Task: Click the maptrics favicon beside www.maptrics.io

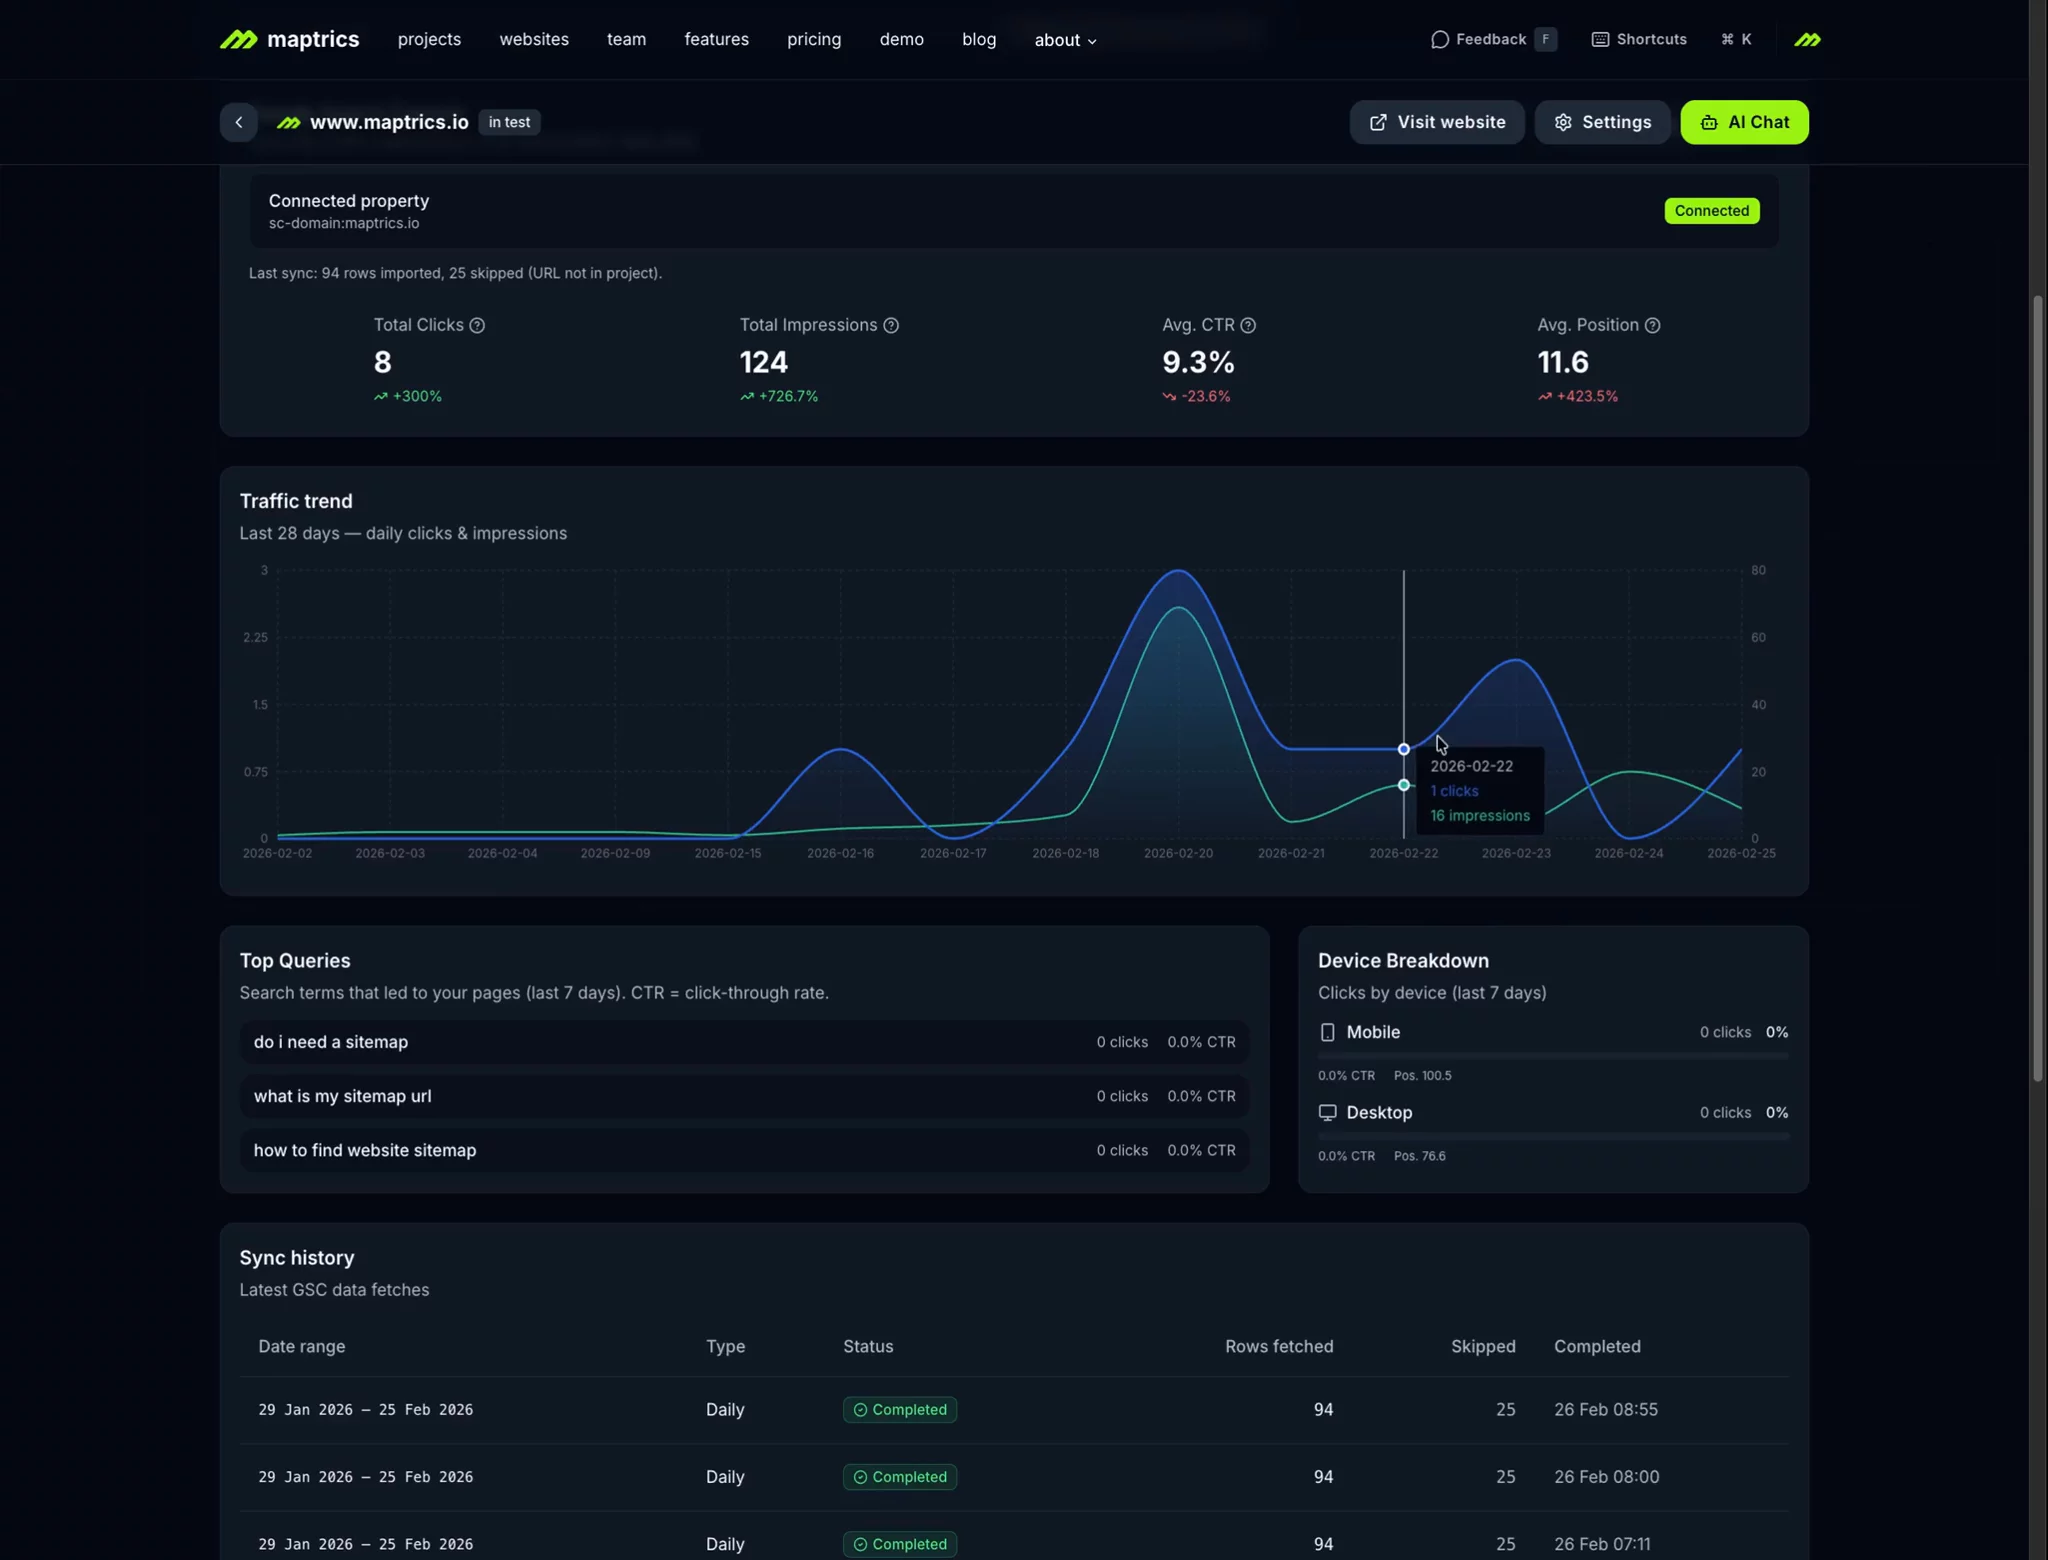Action: pos(288,122)
